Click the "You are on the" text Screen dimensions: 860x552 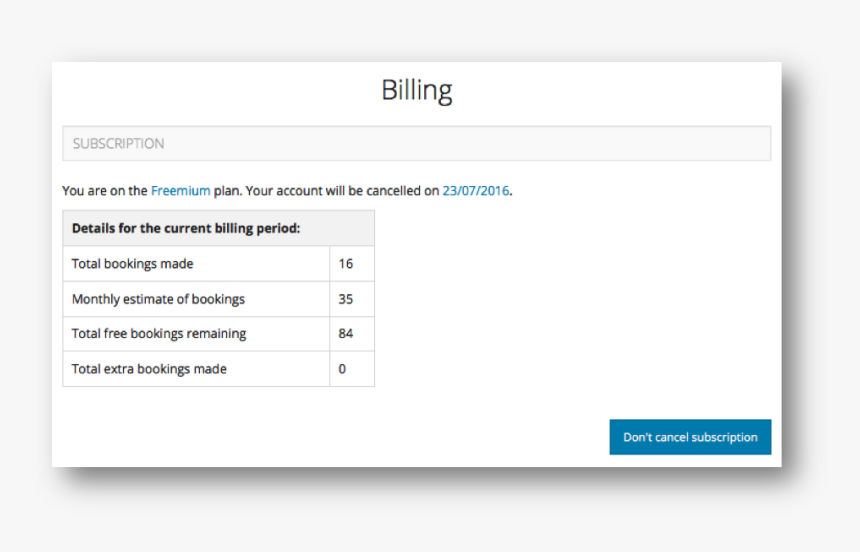click(x=105, y=191)
